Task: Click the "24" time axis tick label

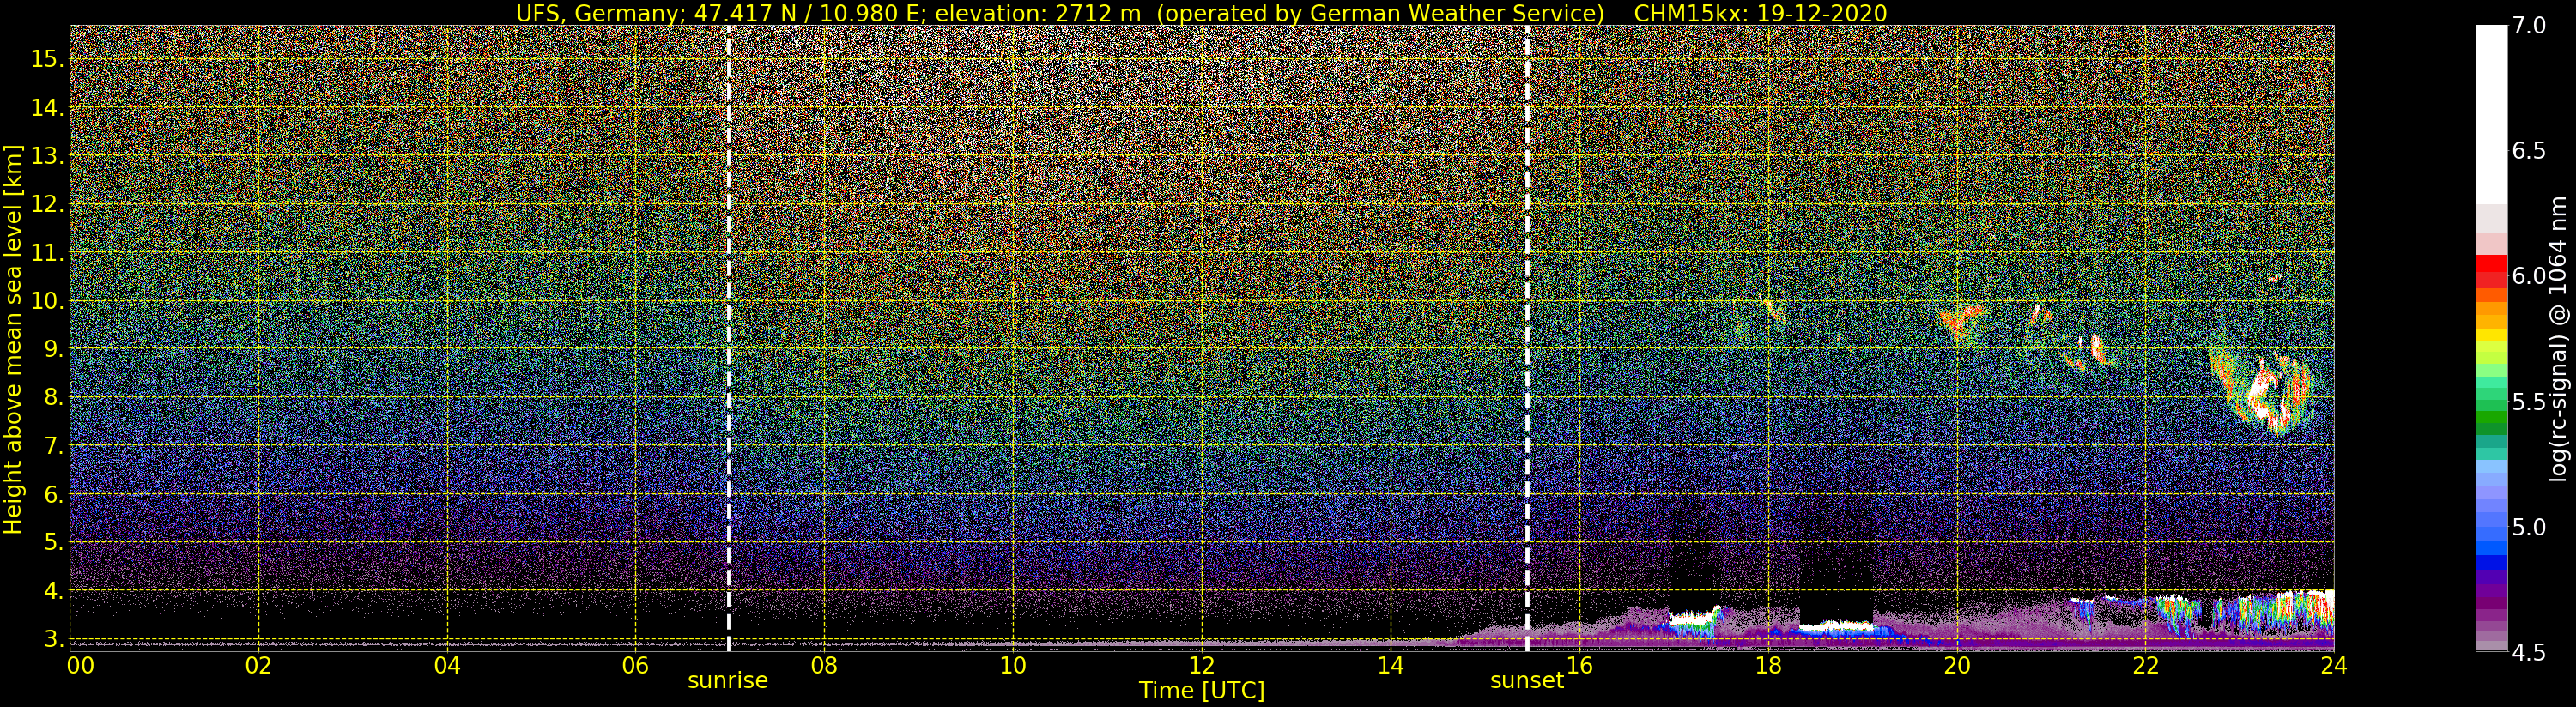Action: [x=2333, y=666]
